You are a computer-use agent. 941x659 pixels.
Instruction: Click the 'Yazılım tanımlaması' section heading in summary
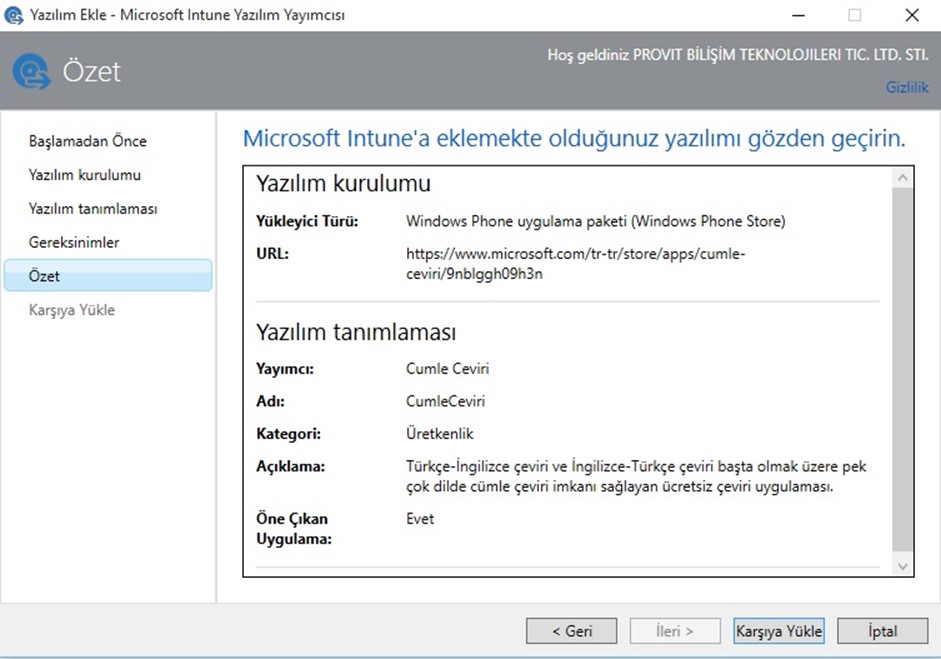click(x=356, y=332)
